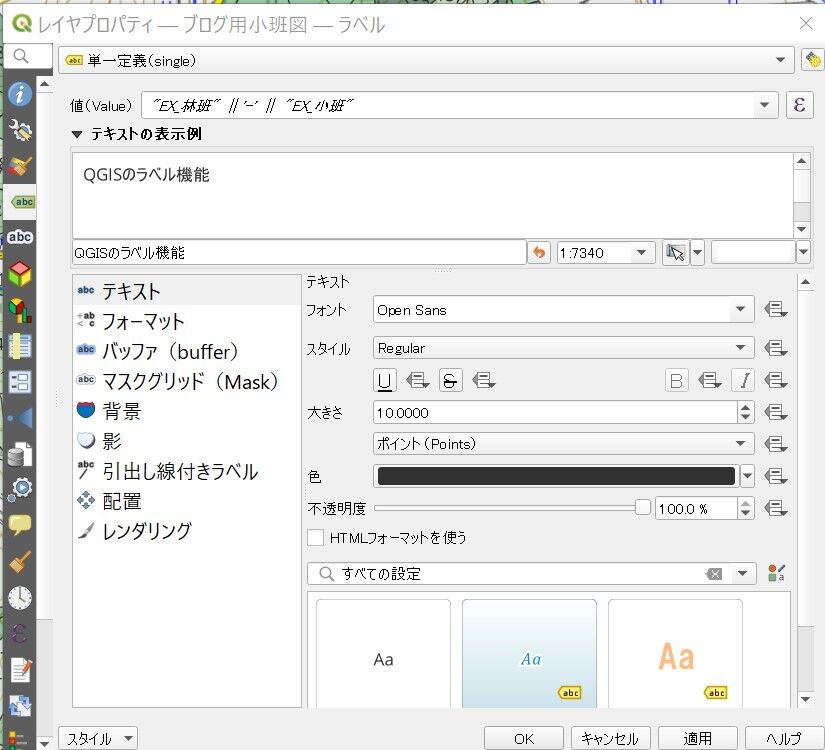Open the Joins arrow tab
The height and width of the screenshot is (750, 825).
click(20, 418)
